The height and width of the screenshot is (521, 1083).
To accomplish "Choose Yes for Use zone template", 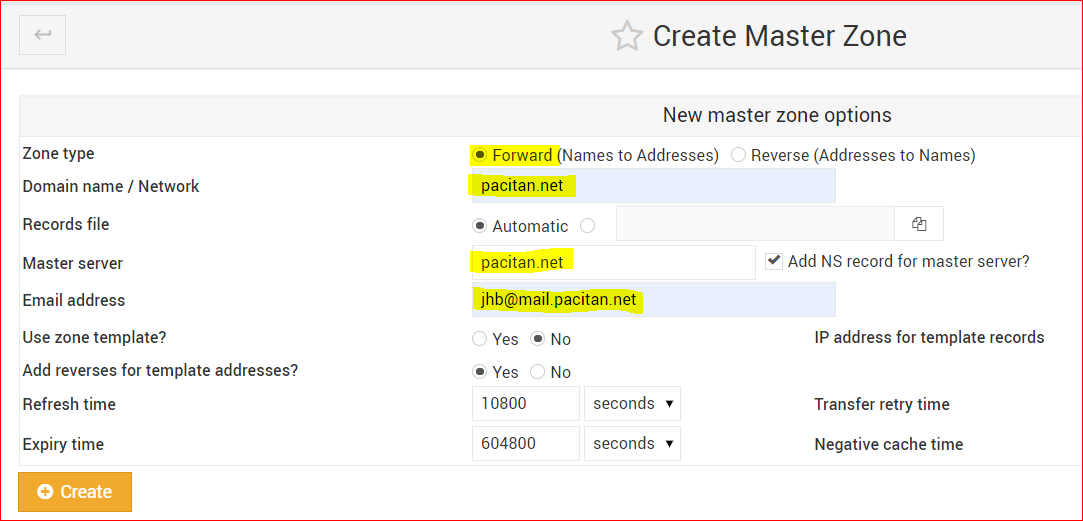I will point(480,339).
